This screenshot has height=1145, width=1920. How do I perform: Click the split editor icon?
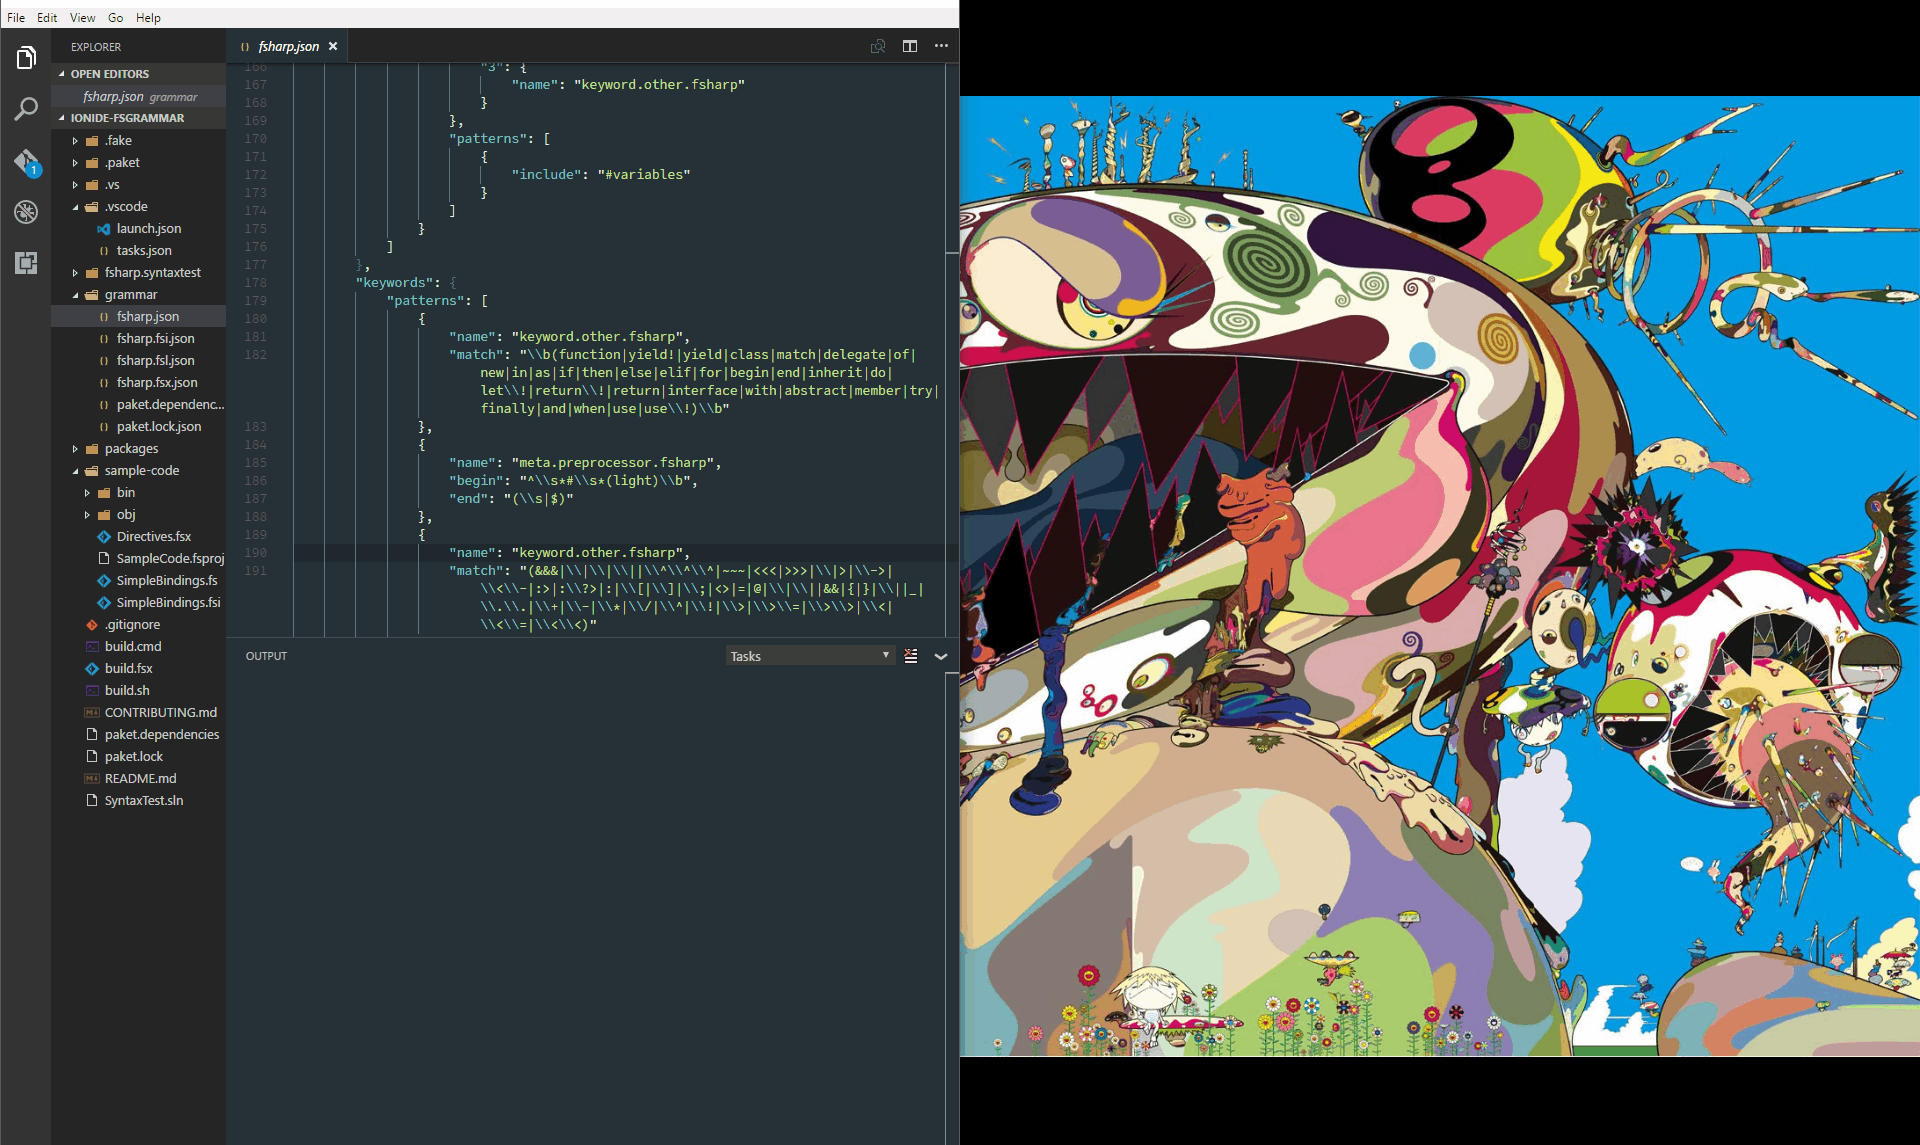(909, 46)
